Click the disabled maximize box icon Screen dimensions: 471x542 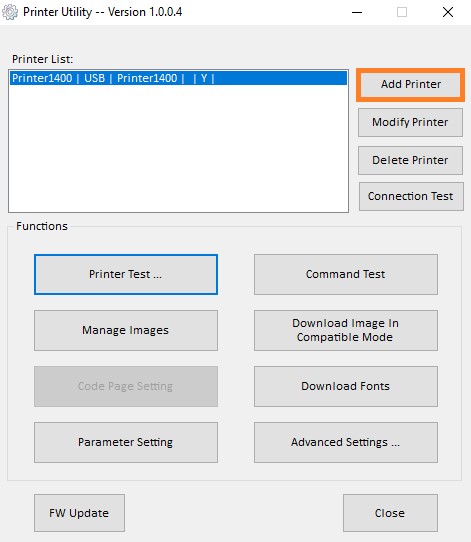tap(402, 12)
